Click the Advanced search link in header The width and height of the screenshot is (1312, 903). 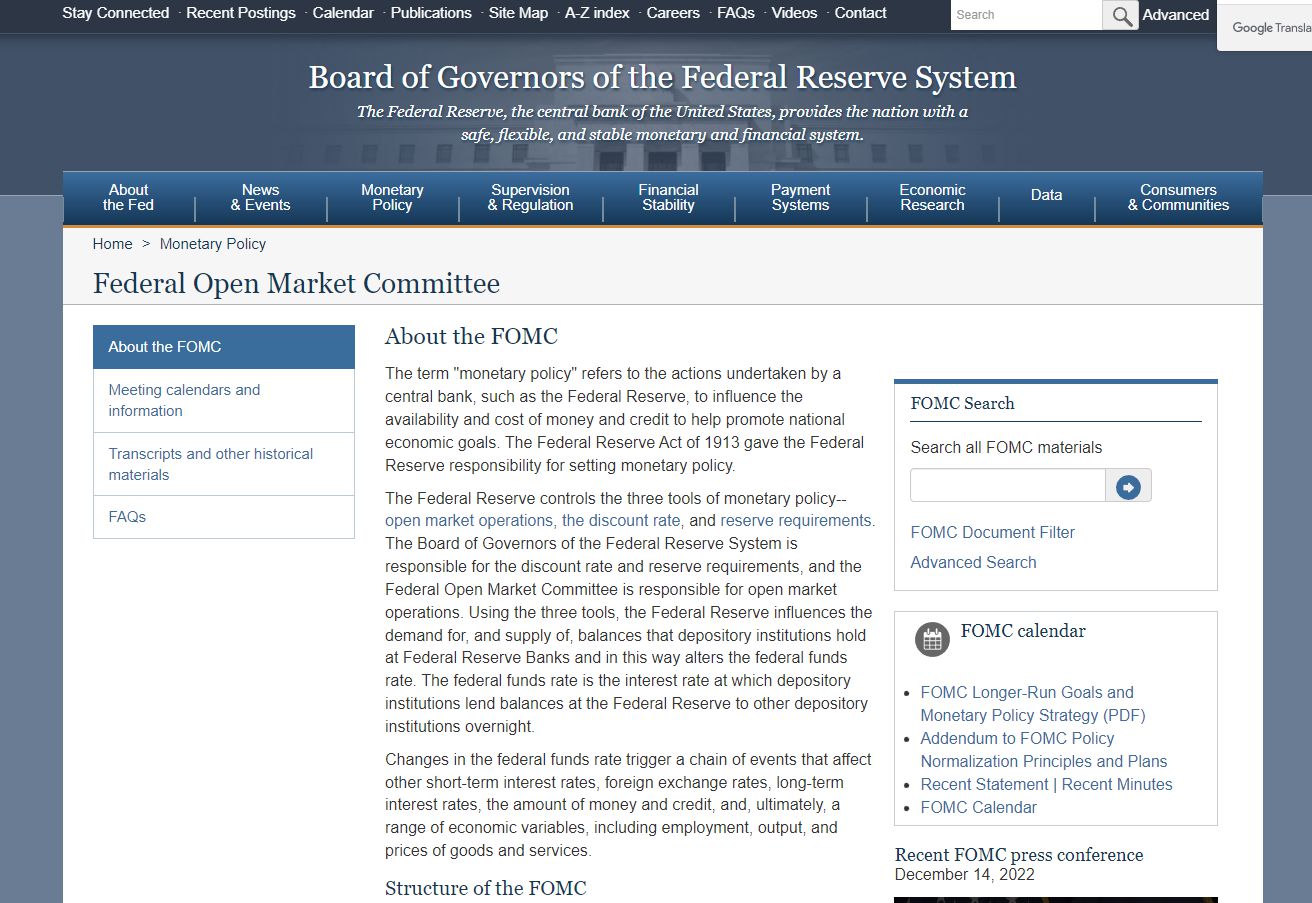[x=1176, y=15]
